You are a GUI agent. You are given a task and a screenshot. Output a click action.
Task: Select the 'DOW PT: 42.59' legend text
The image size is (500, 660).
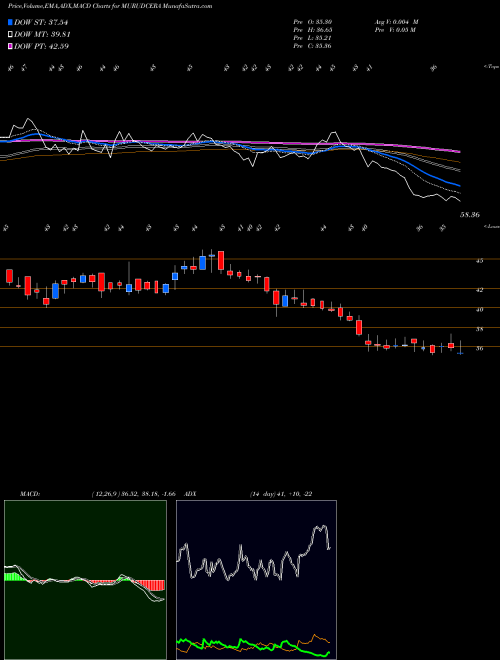pyautogui.click(x=41, y=46)
